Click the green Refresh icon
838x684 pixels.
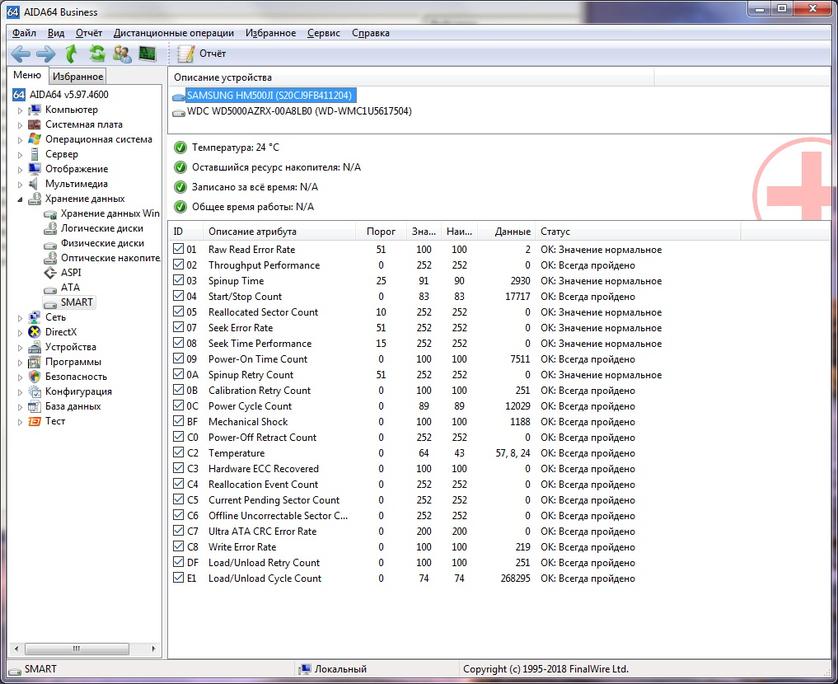click(97, 53)
